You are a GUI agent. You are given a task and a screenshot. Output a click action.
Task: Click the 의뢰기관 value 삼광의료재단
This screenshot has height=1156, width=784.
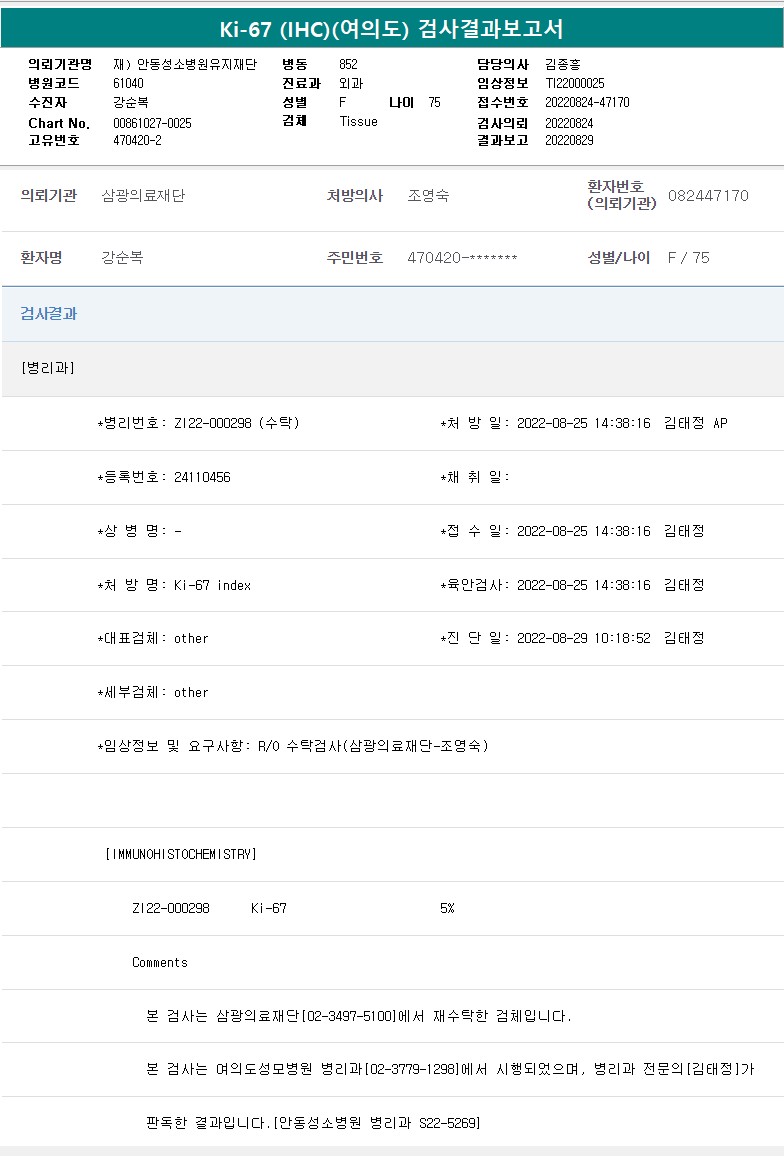point(143,196)
